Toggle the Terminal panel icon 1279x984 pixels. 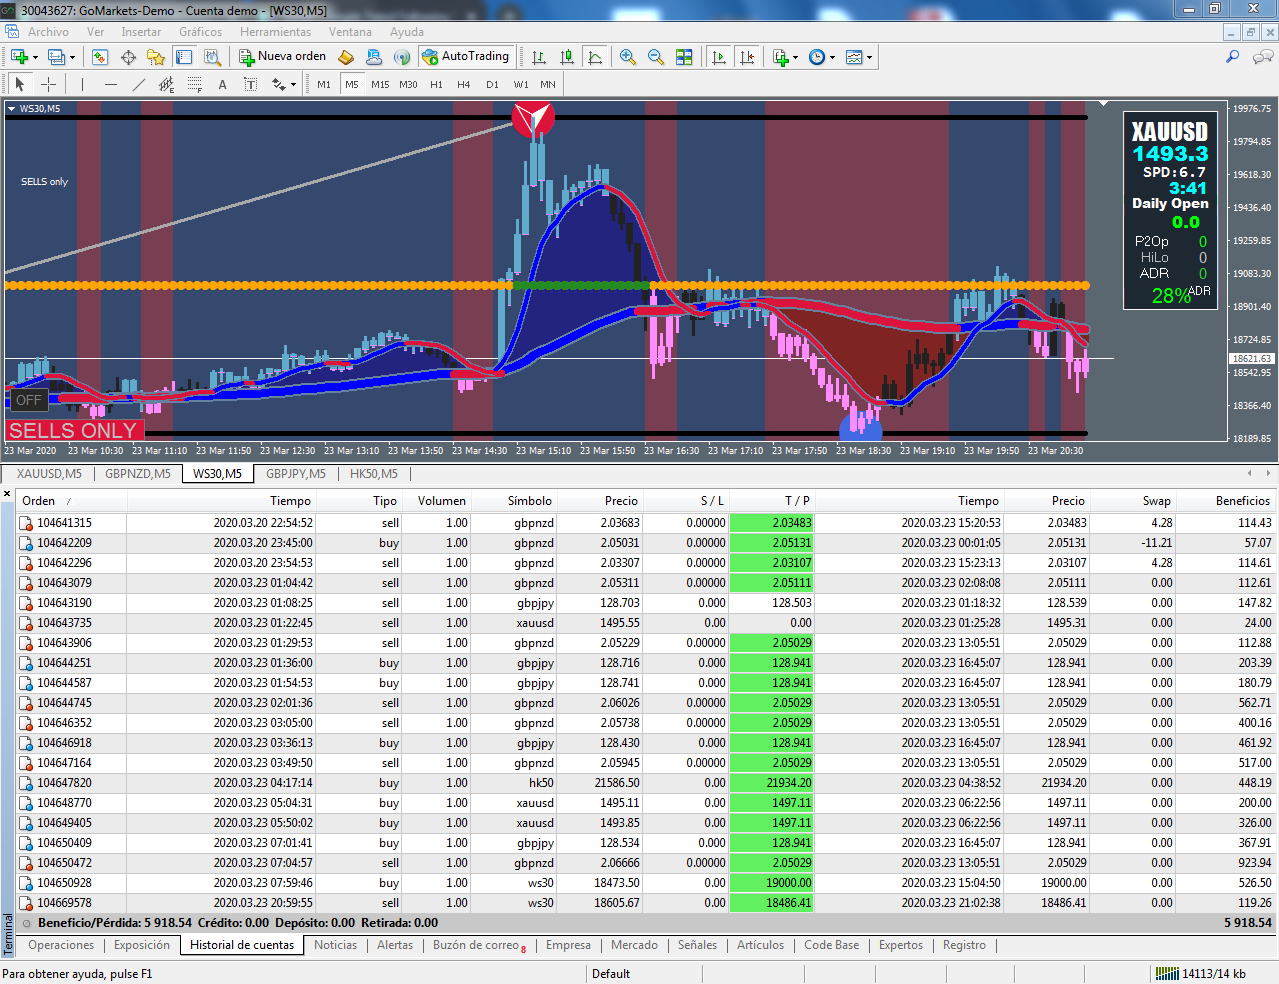click(184, 57)
